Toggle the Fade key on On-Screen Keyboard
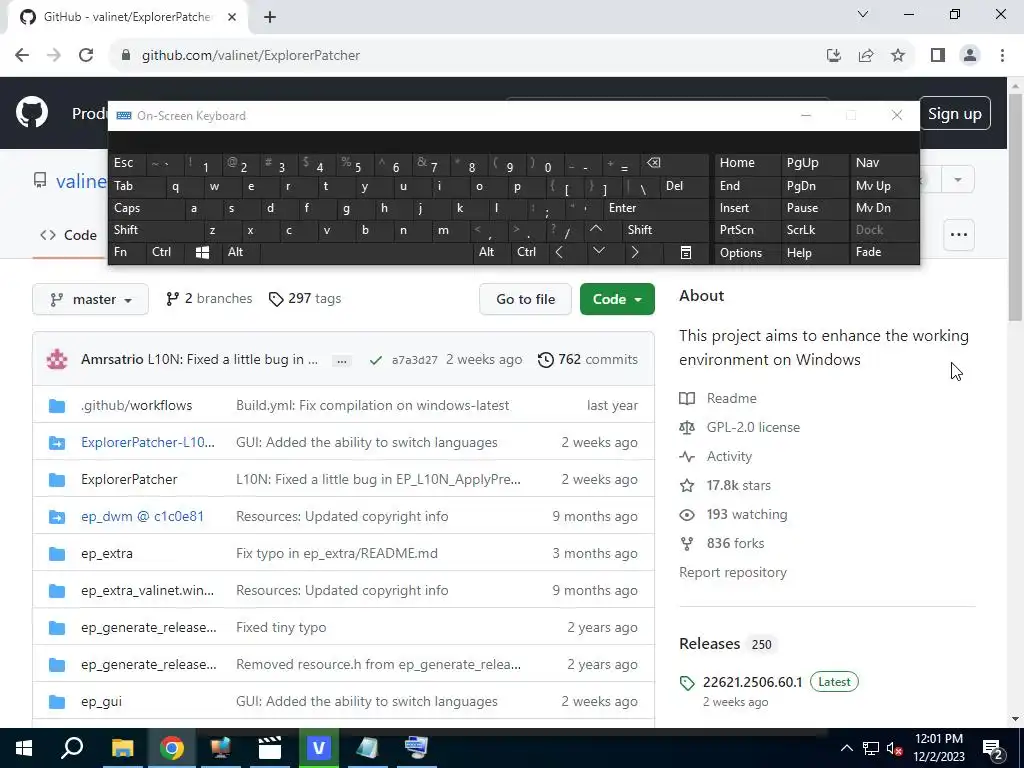The height and width of the screenshot is (768, 1024). (884, 252)
